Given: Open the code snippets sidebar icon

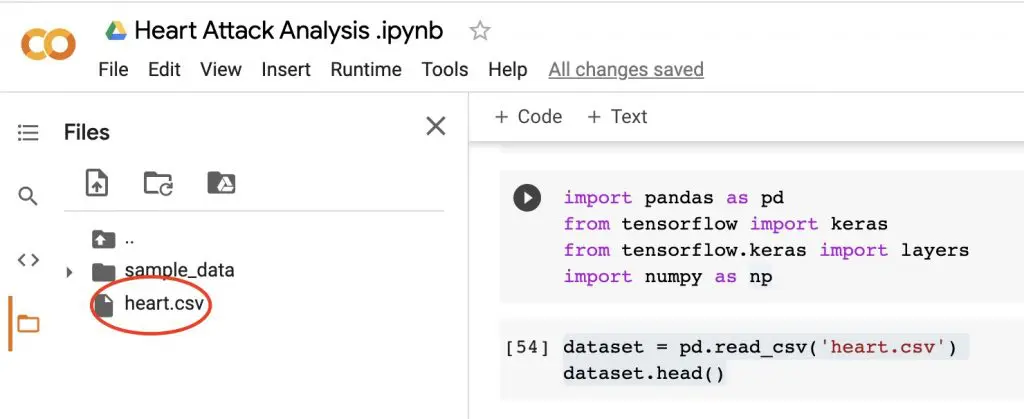Looking at the screenshot, I should click(28, 260).
